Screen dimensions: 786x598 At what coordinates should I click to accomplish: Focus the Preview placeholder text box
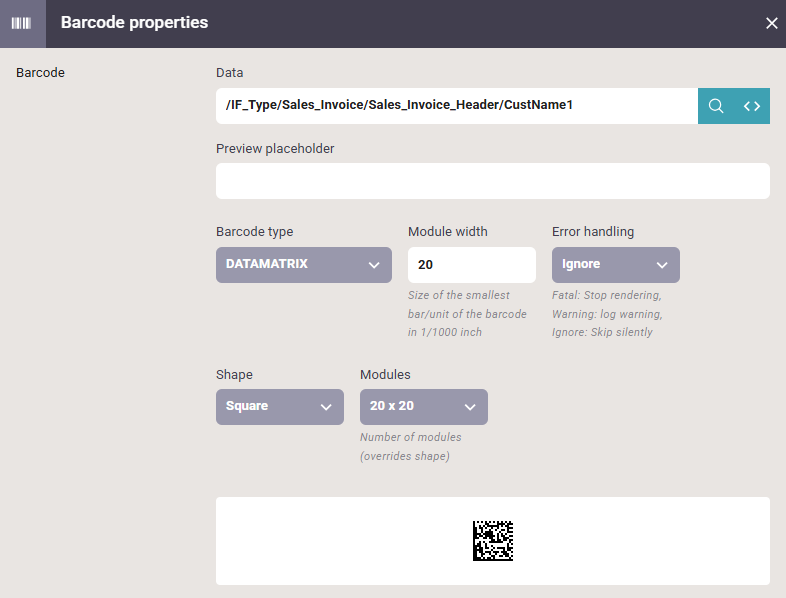click(x=493, y=181)
